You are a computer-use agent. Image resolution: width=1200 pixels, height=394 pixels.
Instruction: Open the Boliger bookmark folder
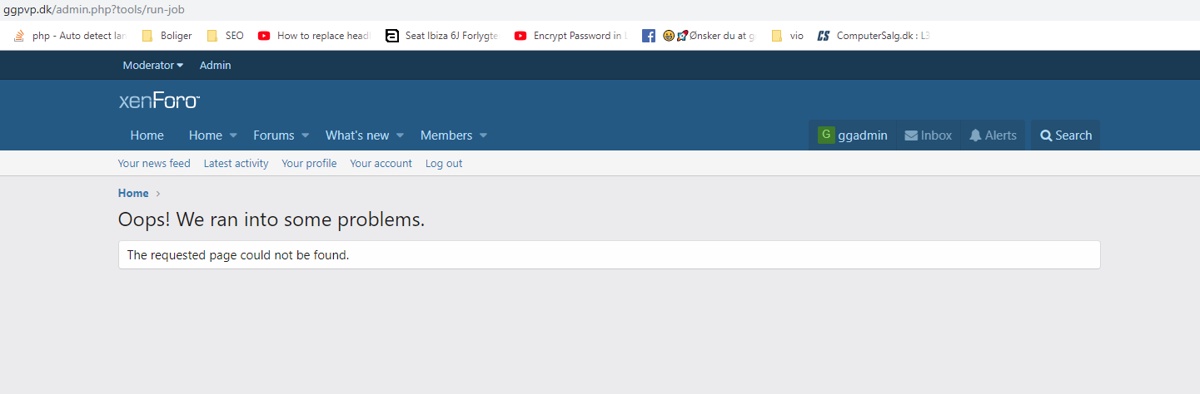click(x=167, y=35)
